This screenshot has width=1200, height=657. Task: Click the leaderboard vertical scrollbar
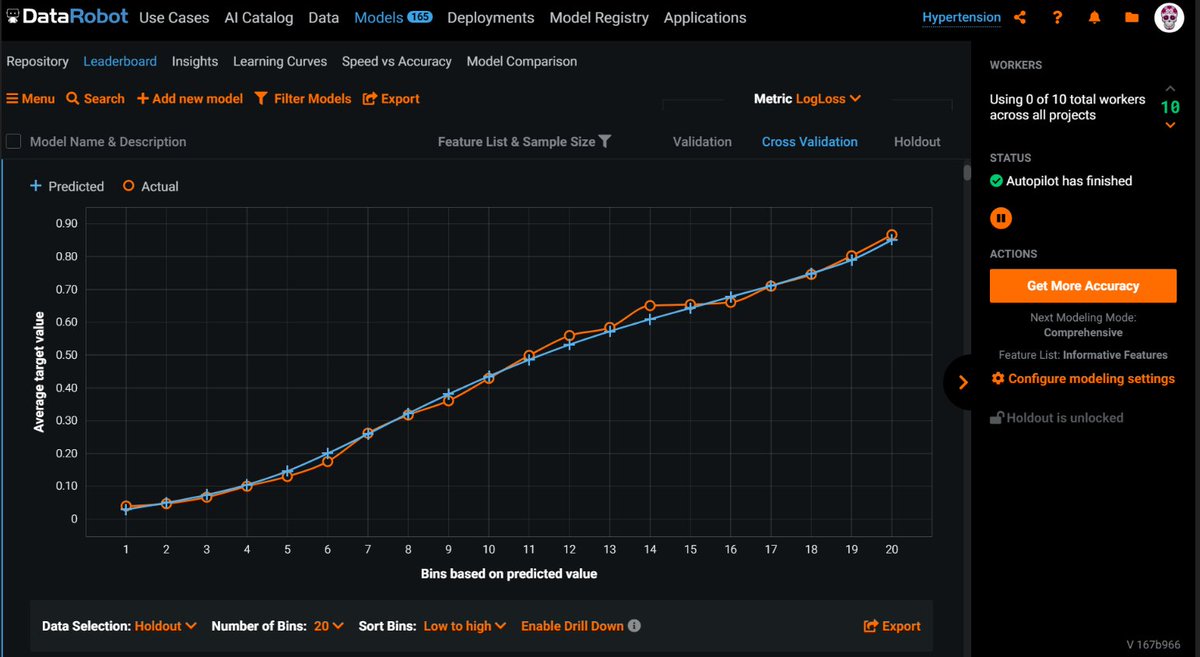(966, 172)
